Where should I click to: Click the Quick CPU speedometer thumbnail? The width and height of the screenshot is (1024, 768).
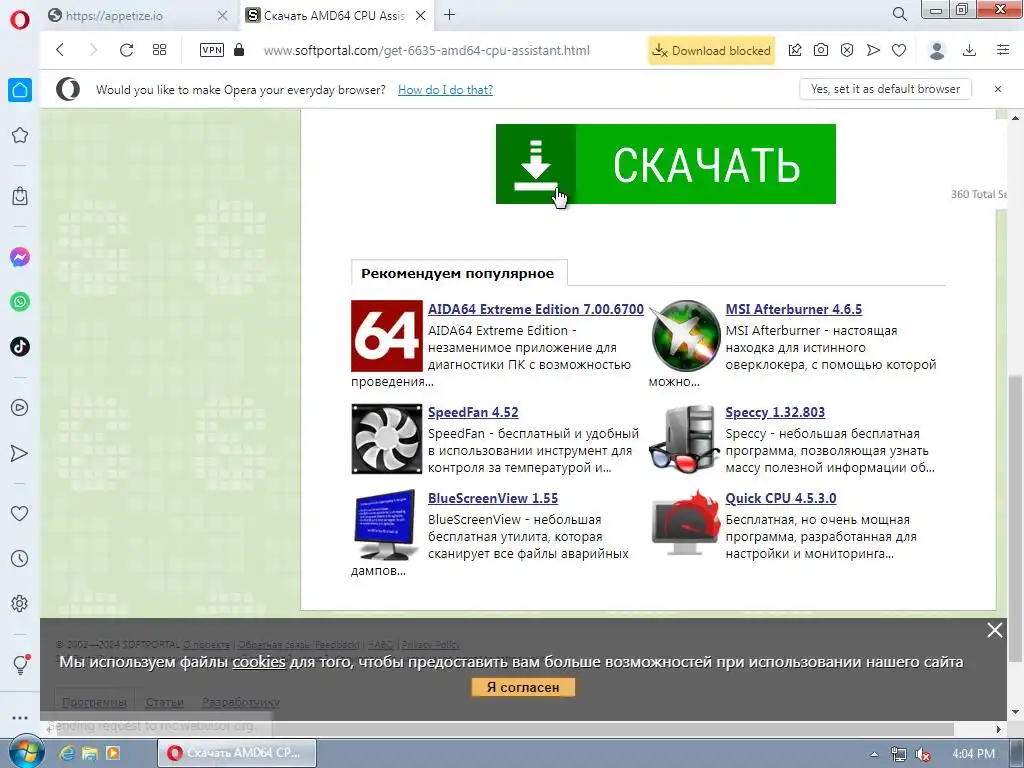click(684, 524)
